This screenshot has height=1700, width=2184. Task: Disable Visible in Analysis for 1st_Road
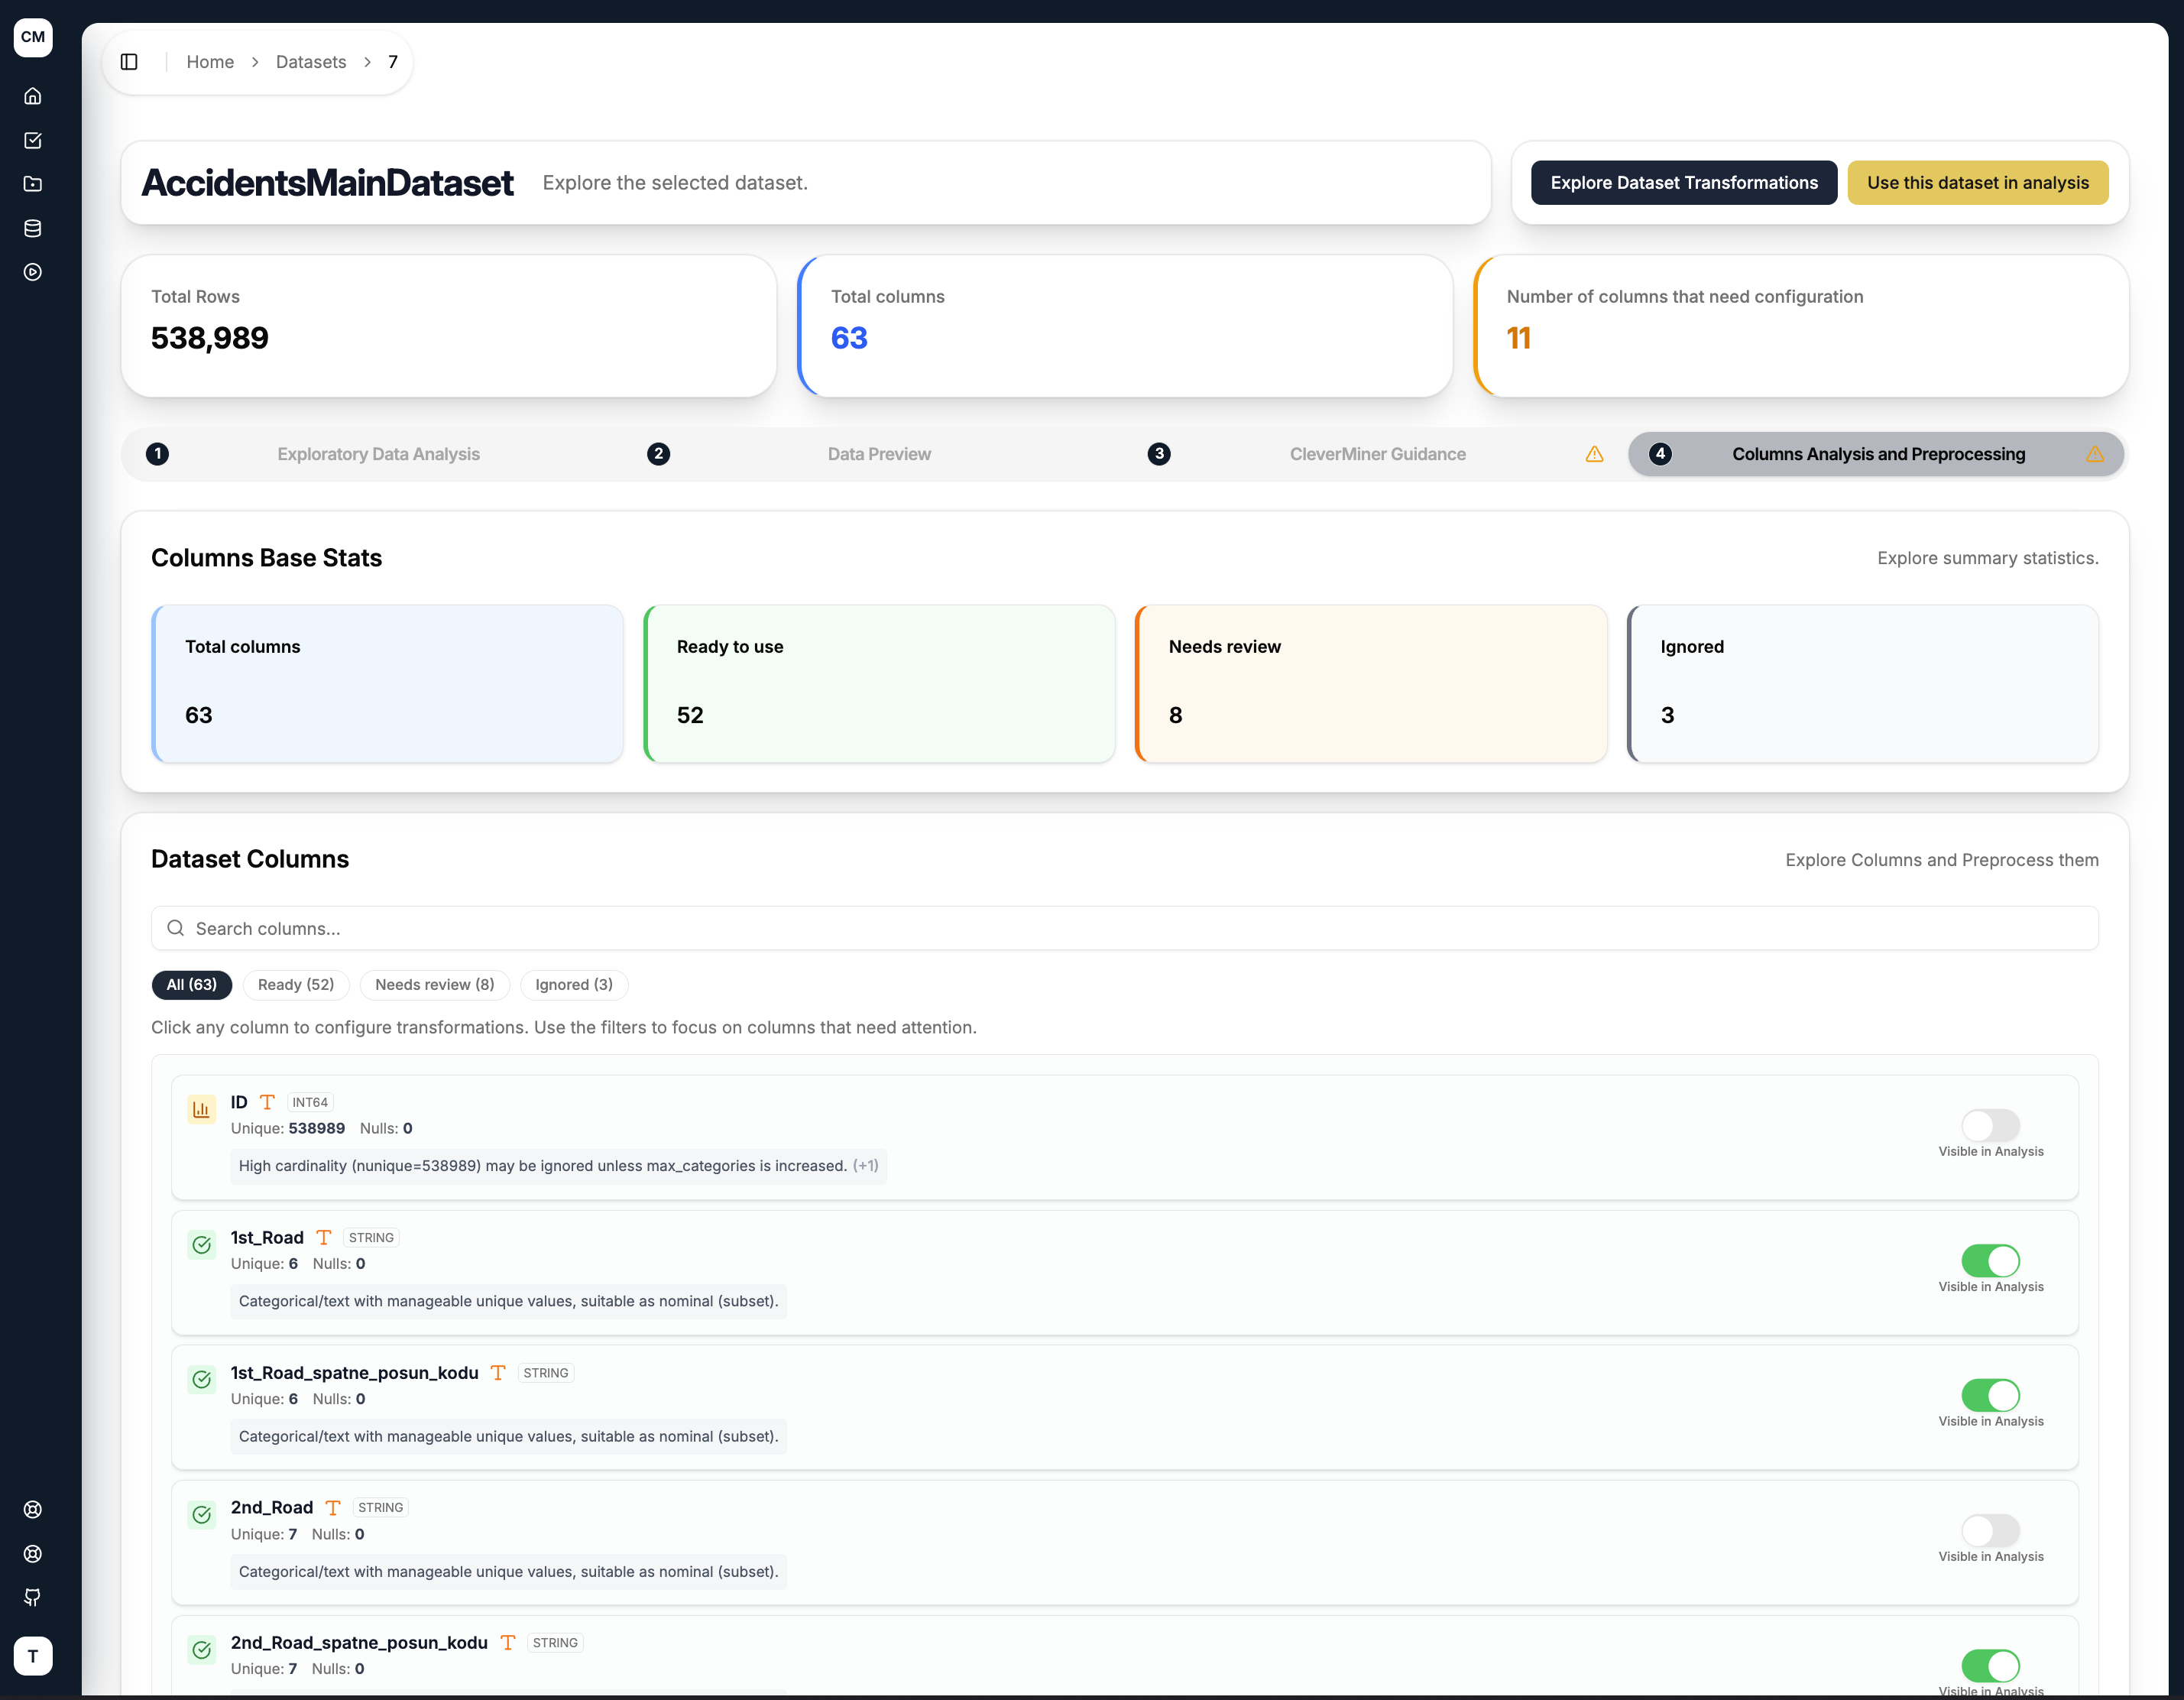[x=1990, y=1260]
